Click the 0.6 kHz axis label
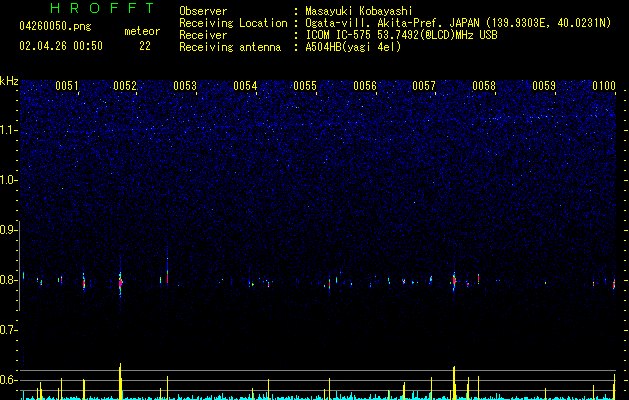The height and width of the screenshot is (400, 629). 8,380
